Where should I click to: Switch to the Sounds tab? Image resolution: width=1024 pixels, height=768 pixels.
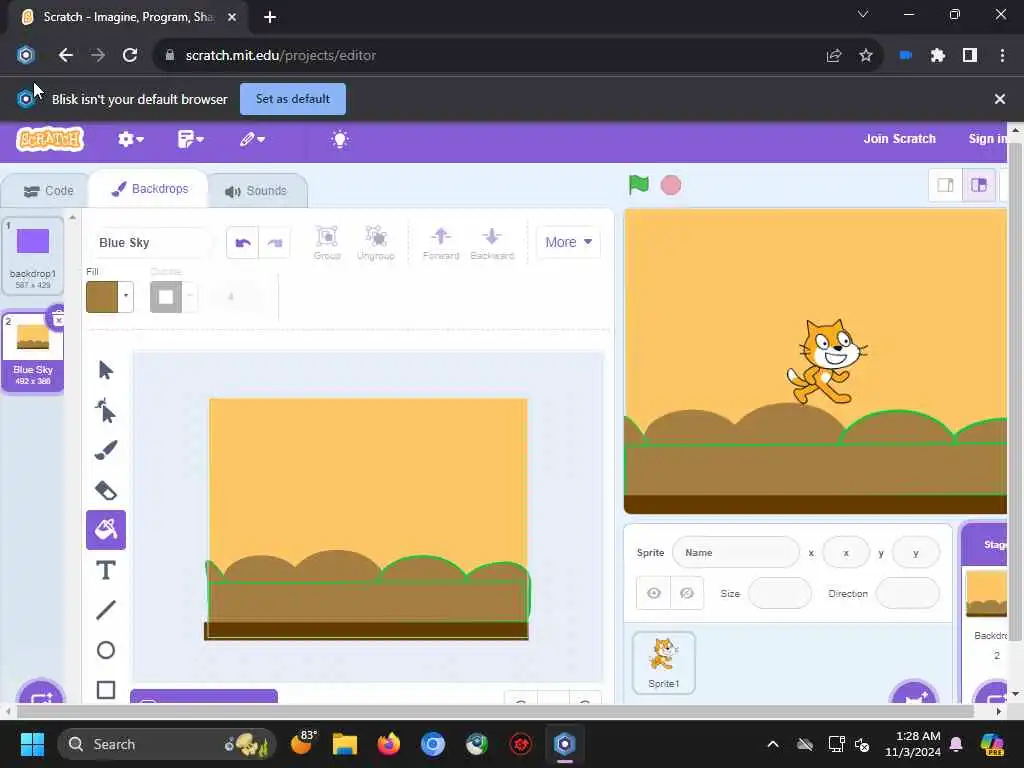256,191
